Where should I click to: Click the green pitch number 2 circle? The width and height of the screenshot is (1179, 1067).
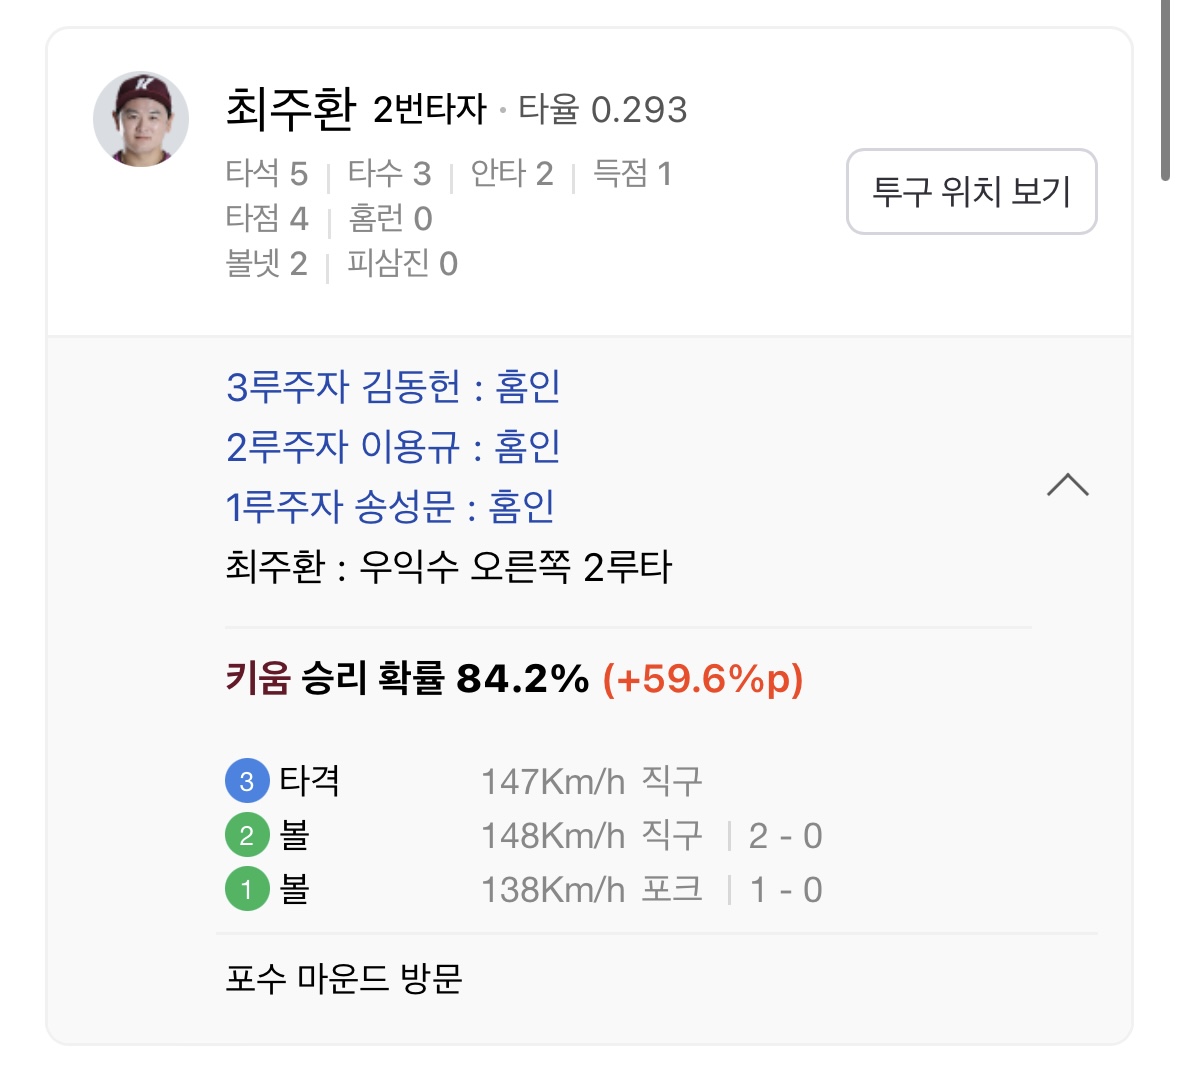247,835
